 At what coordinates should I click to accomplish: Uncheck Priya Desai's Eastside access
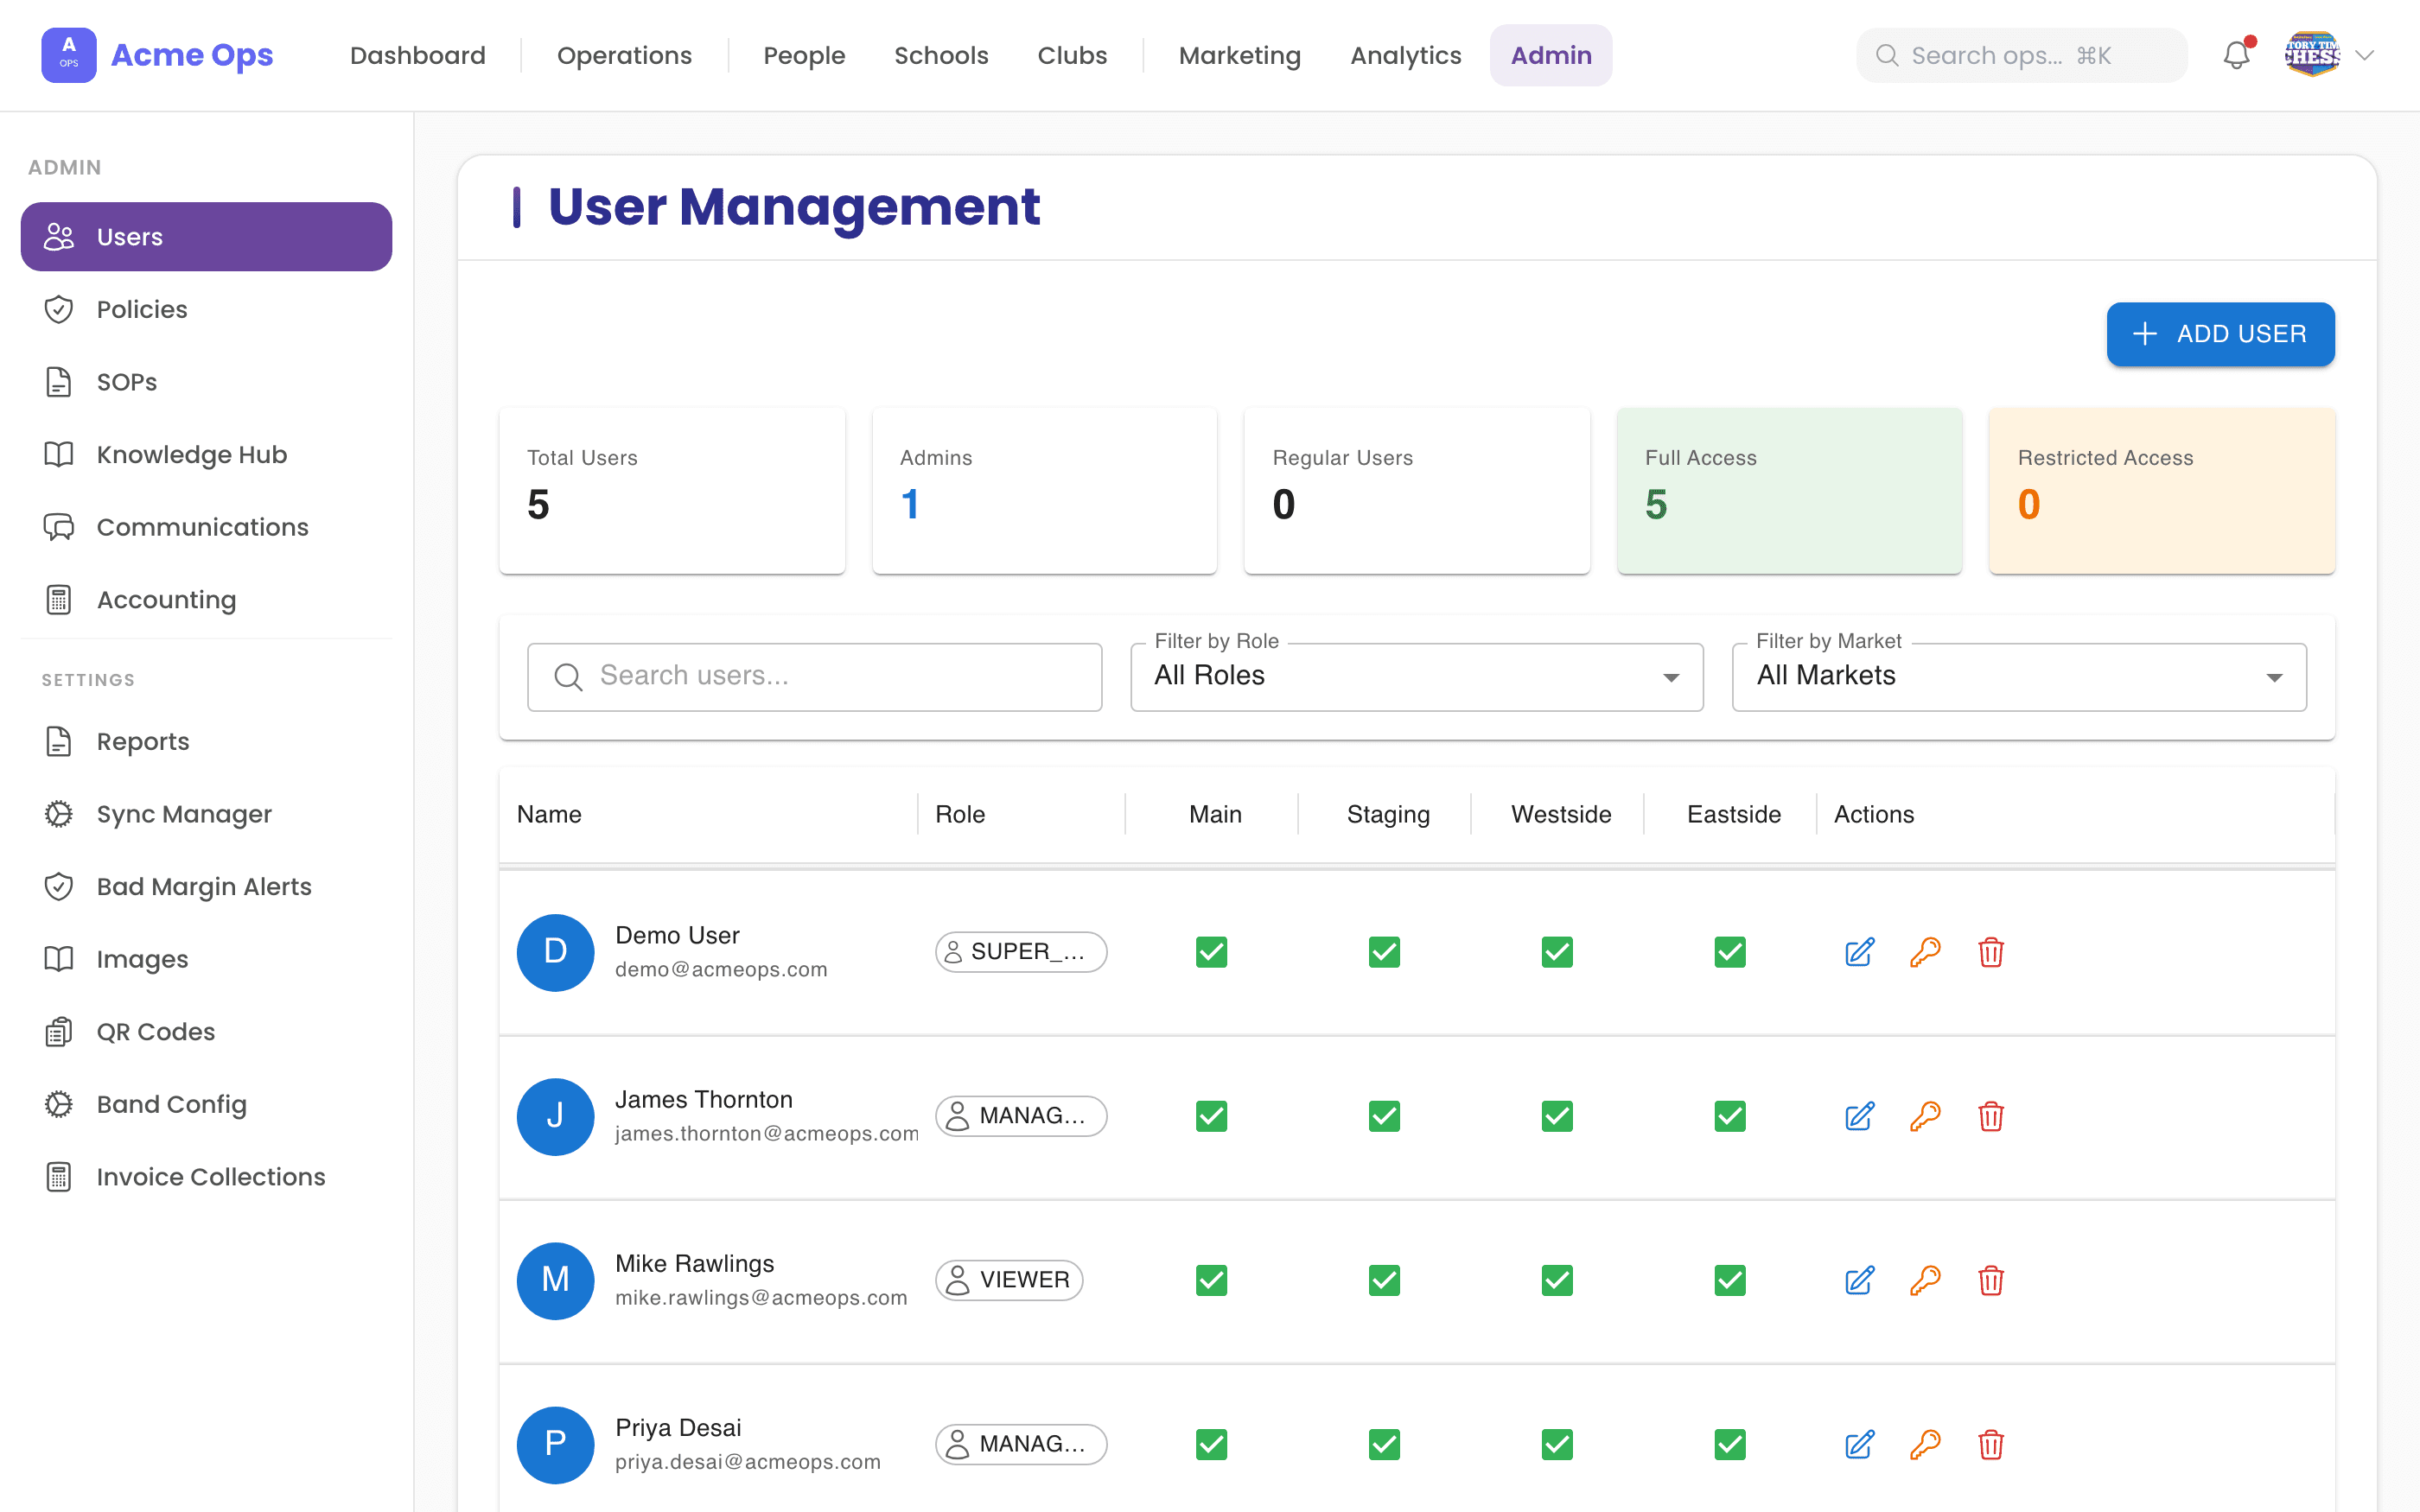coord(1731,1444)
